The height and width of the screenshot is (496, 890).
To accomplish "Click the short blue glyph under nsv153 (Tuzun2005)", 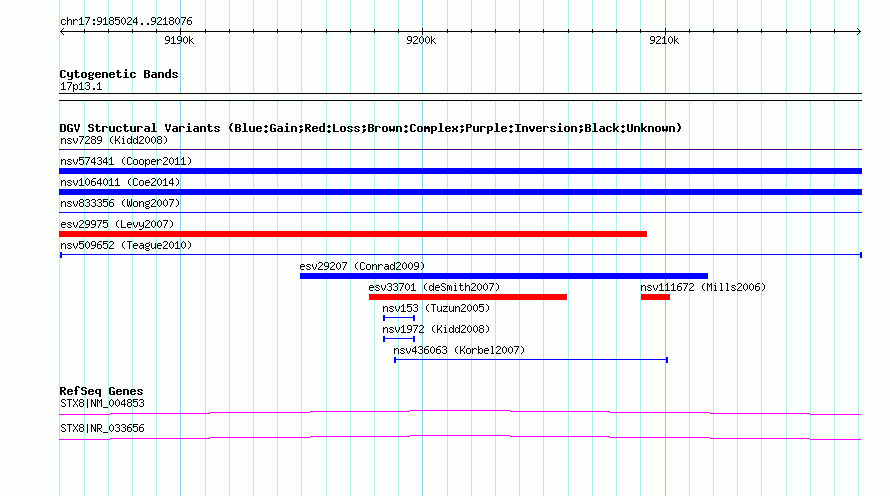I will coord(399,318).
